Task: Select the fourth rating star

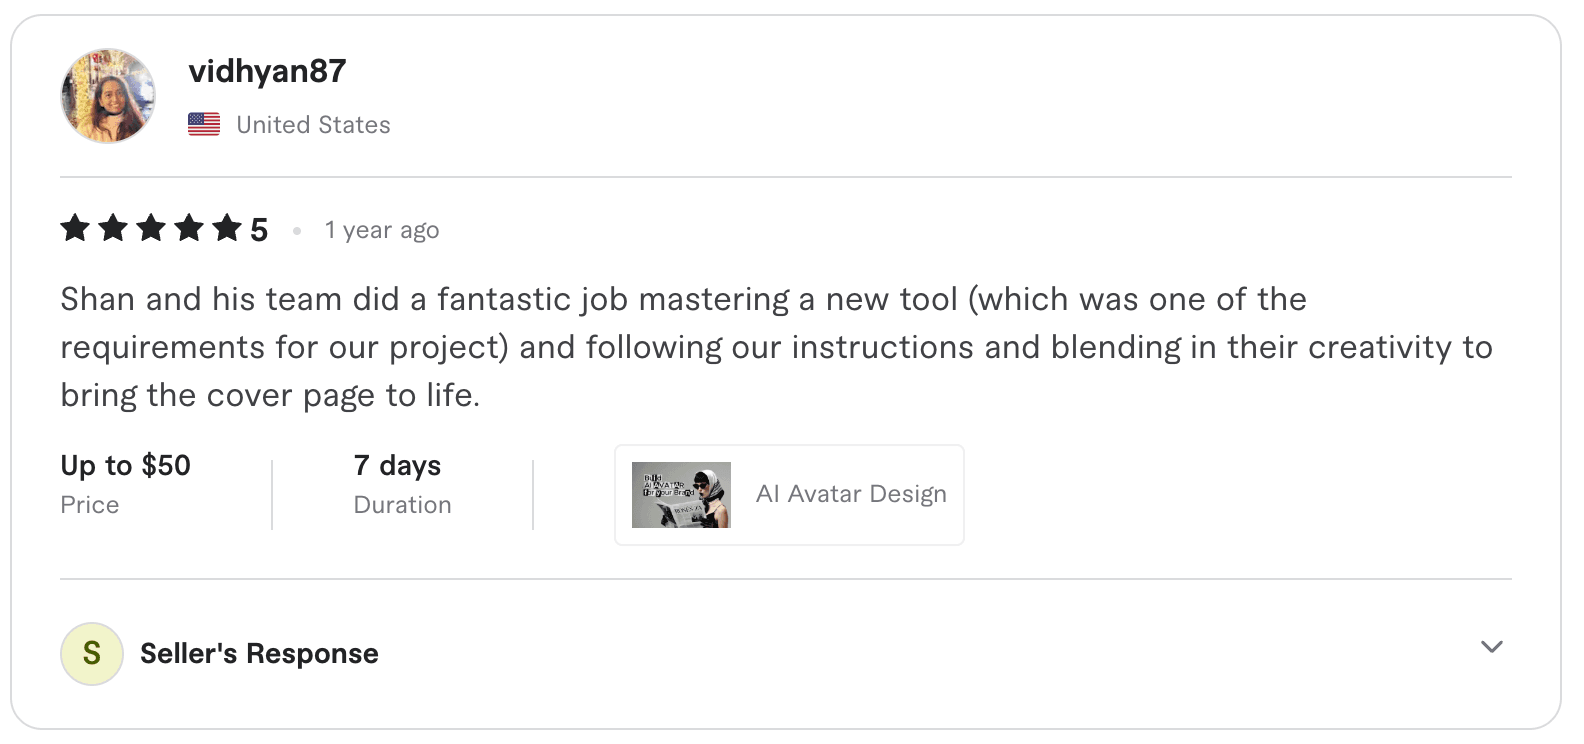Action: [190, 228]
